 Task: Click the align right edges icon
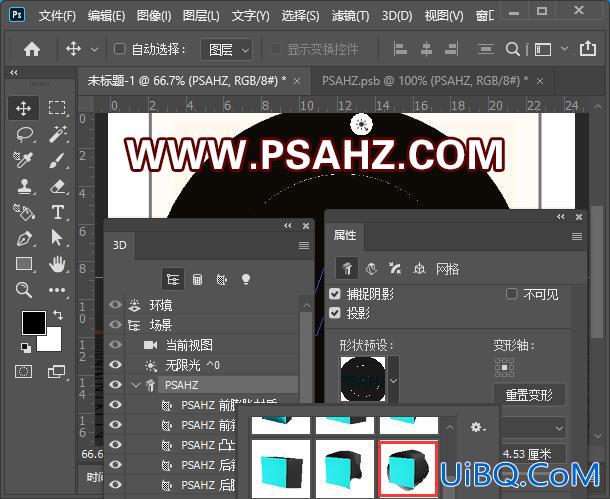coord(451,49)
